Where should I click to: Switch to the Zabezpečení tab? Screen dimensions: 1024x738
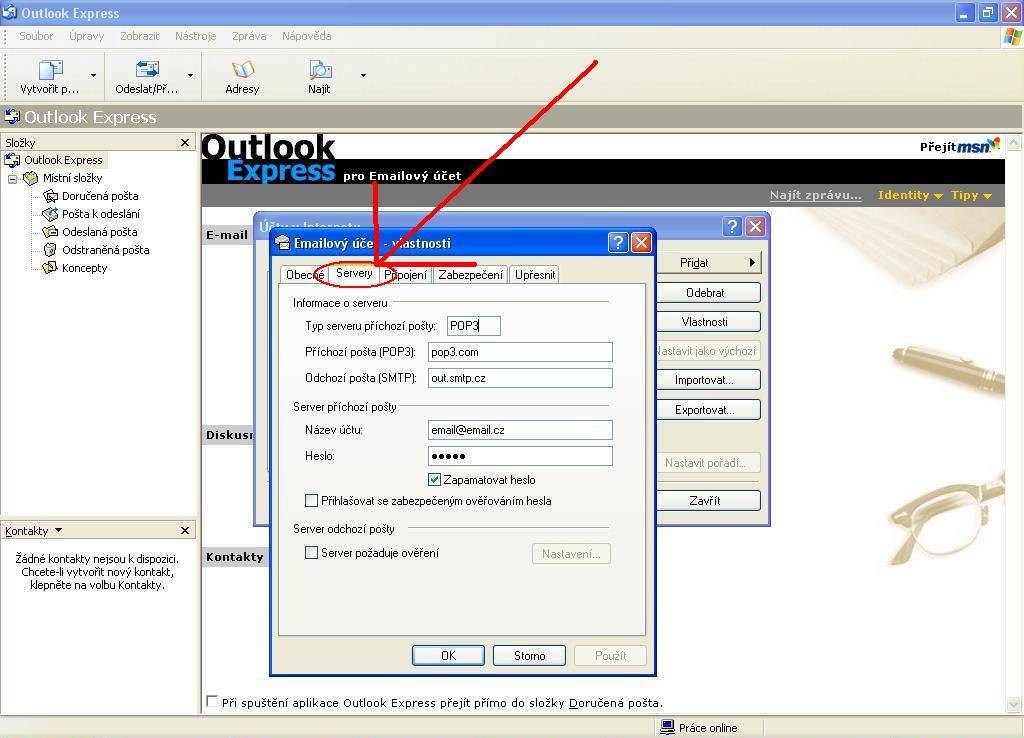click(470, 275)
